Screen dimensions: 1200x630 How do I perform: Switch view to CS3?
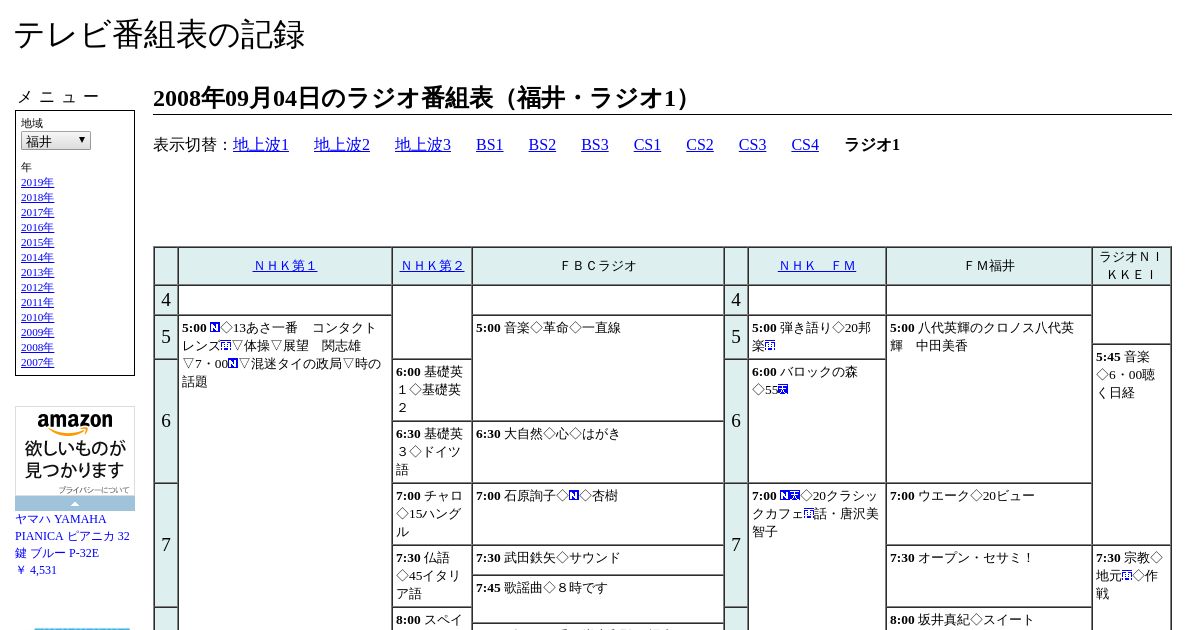coord(752,145)
